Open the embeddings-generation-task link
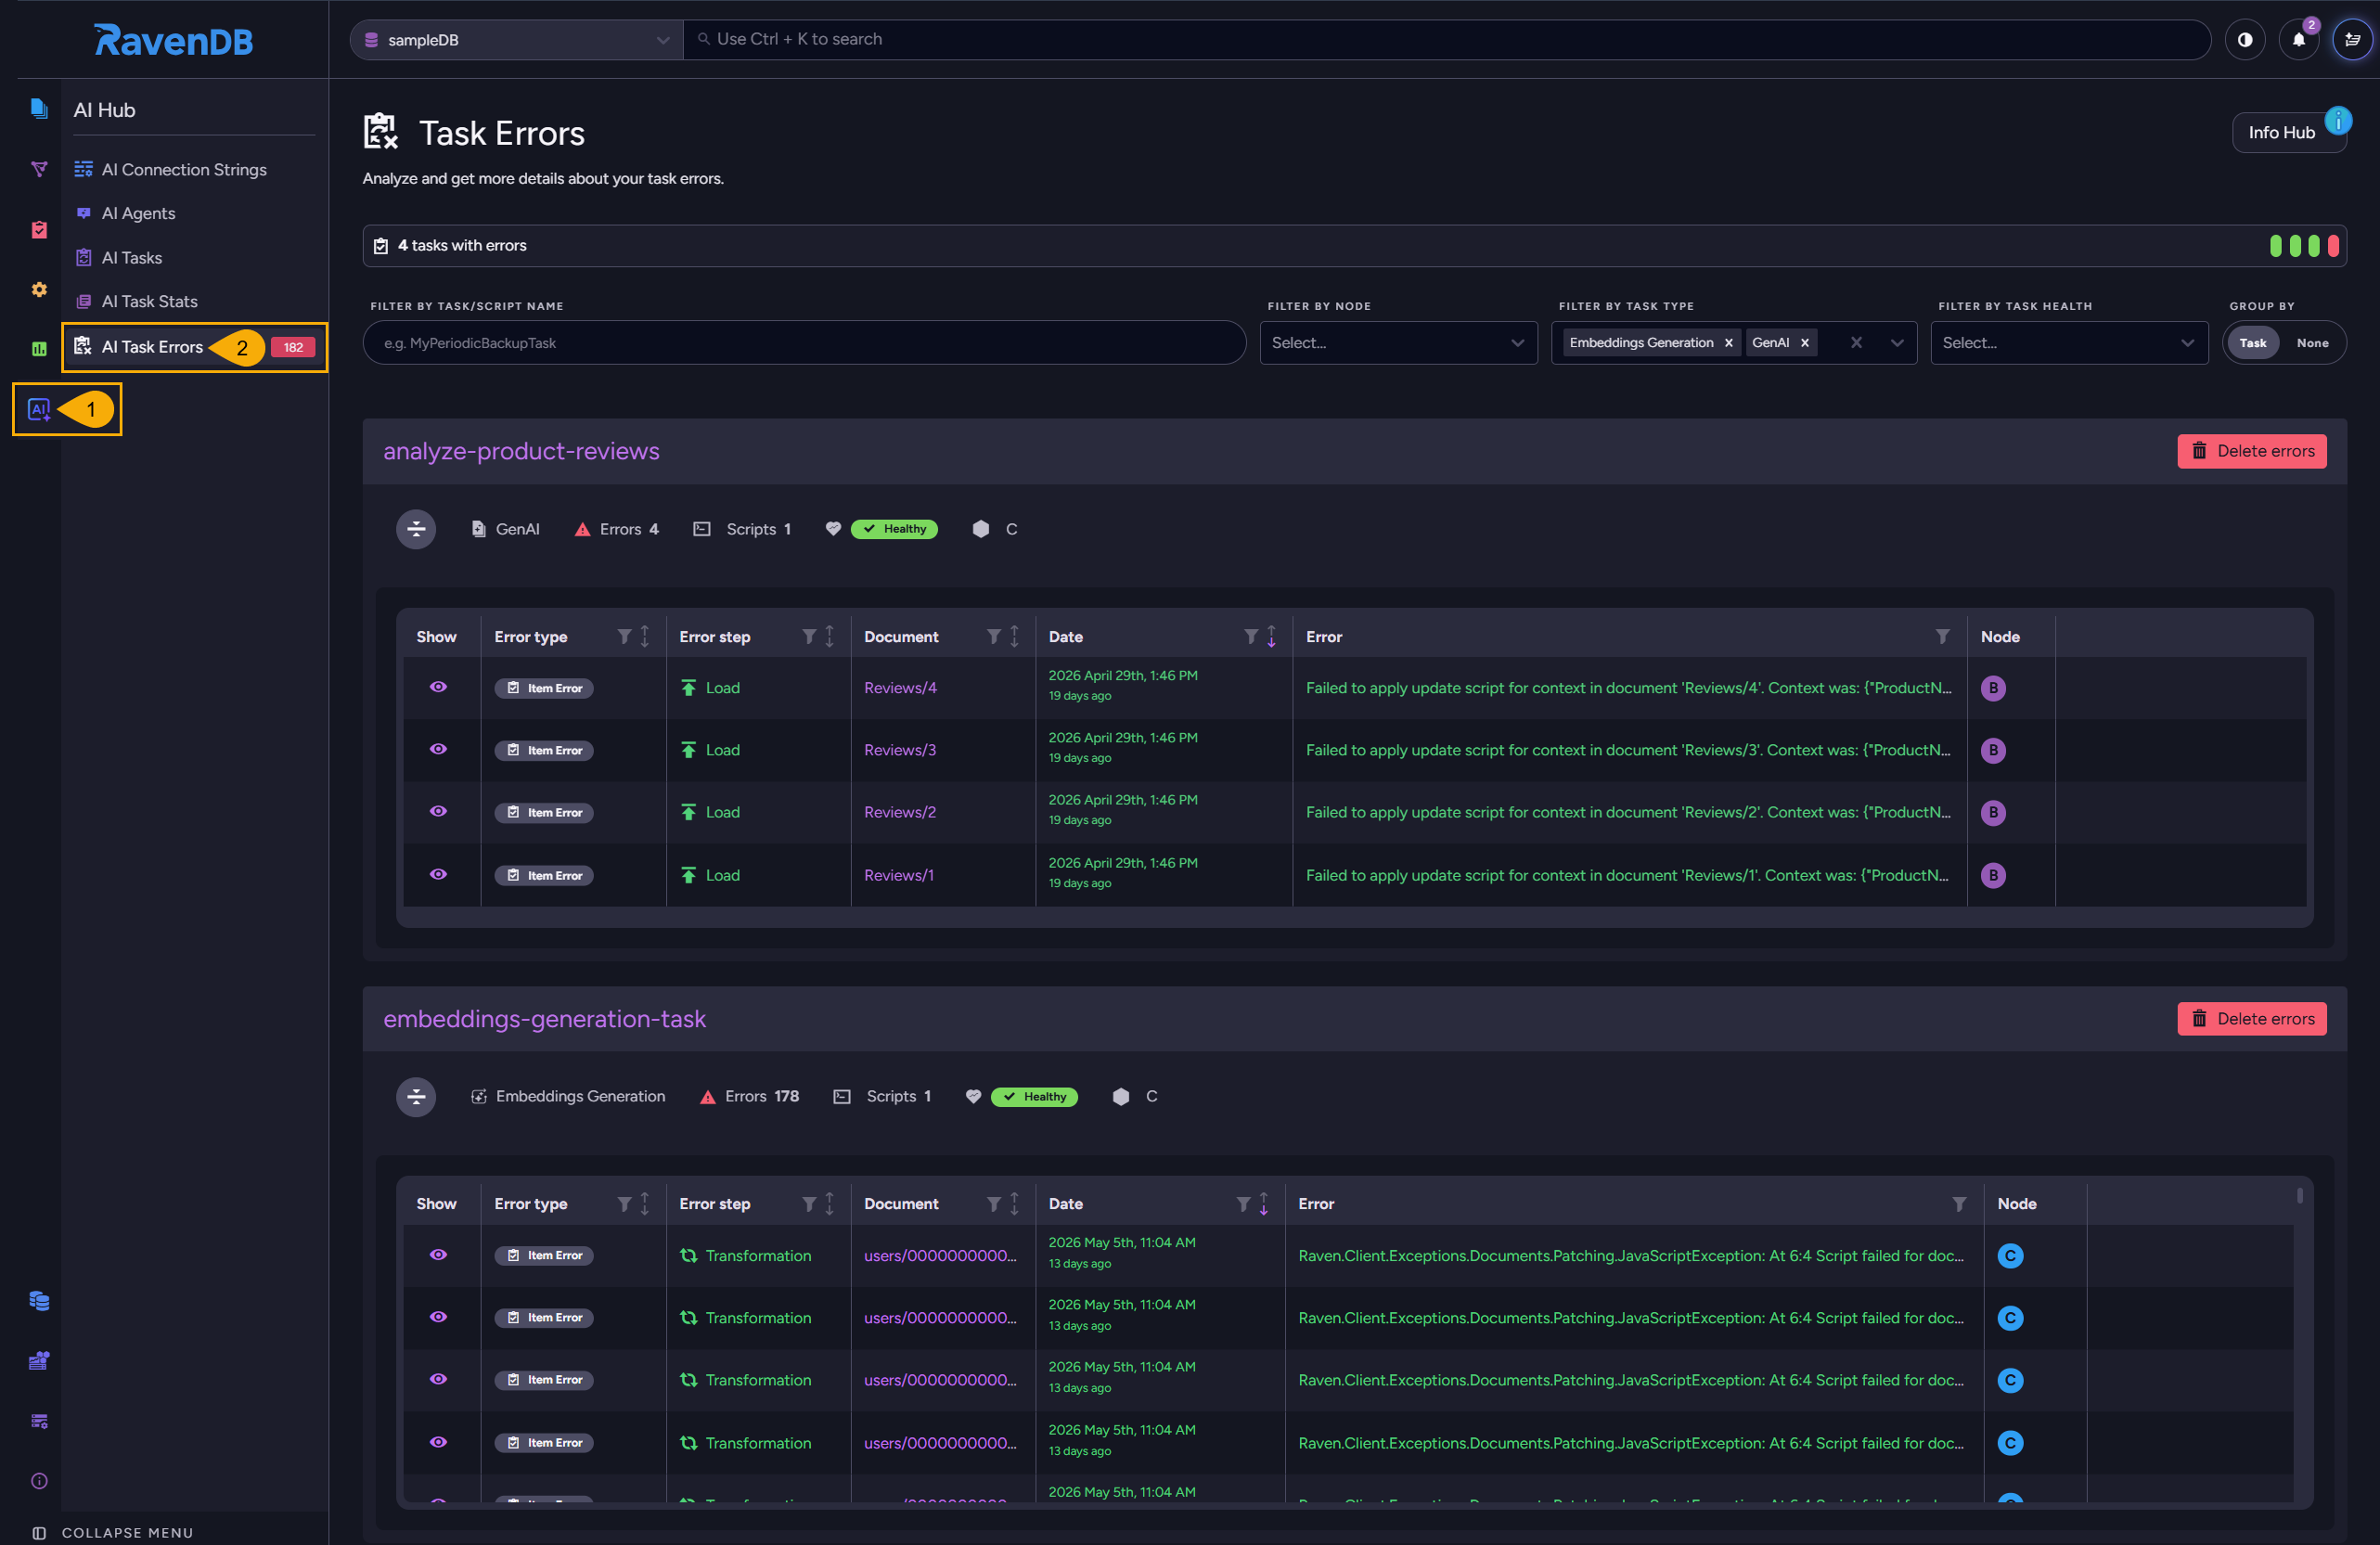The image size is (2380, 1545). click(x=544, y=1019)
